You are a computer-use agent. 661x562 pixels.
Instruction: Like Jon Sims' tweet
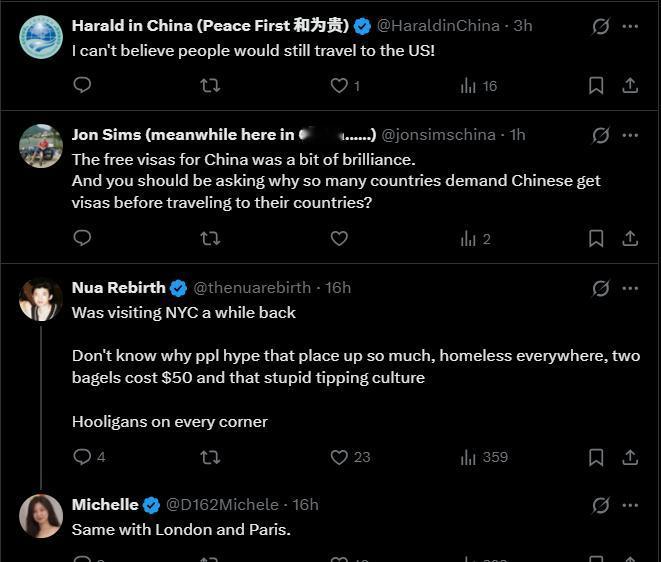coord(339,238)
